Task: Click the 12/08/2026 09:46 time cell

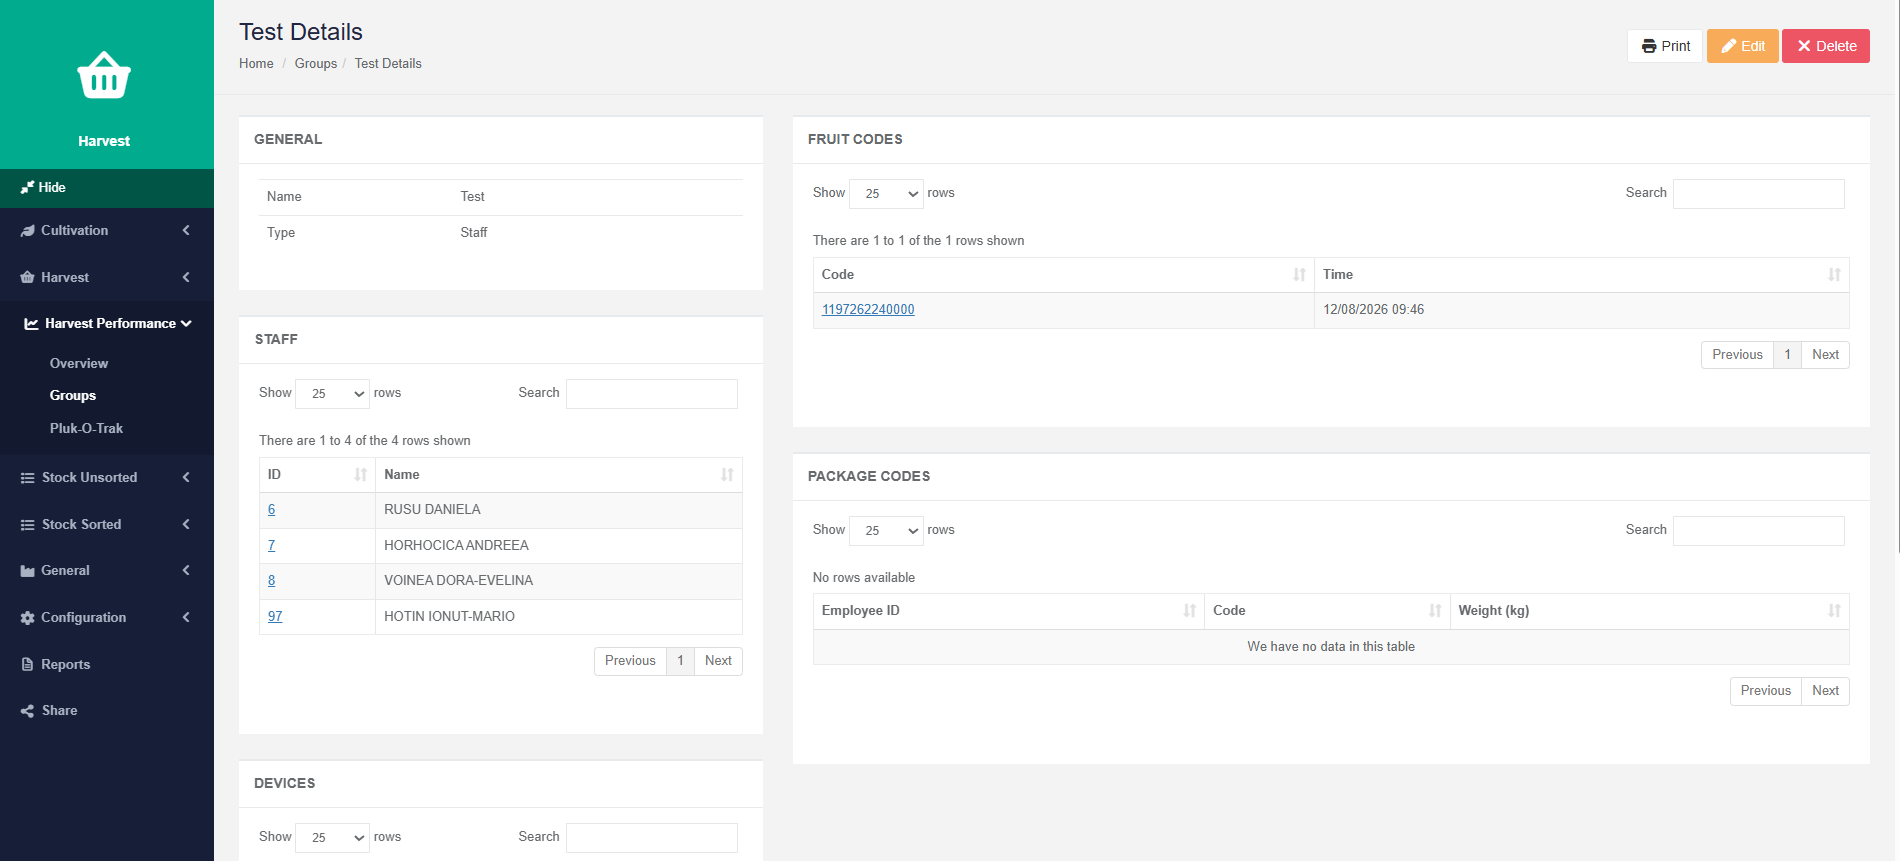Action: tap(1582, 310)
